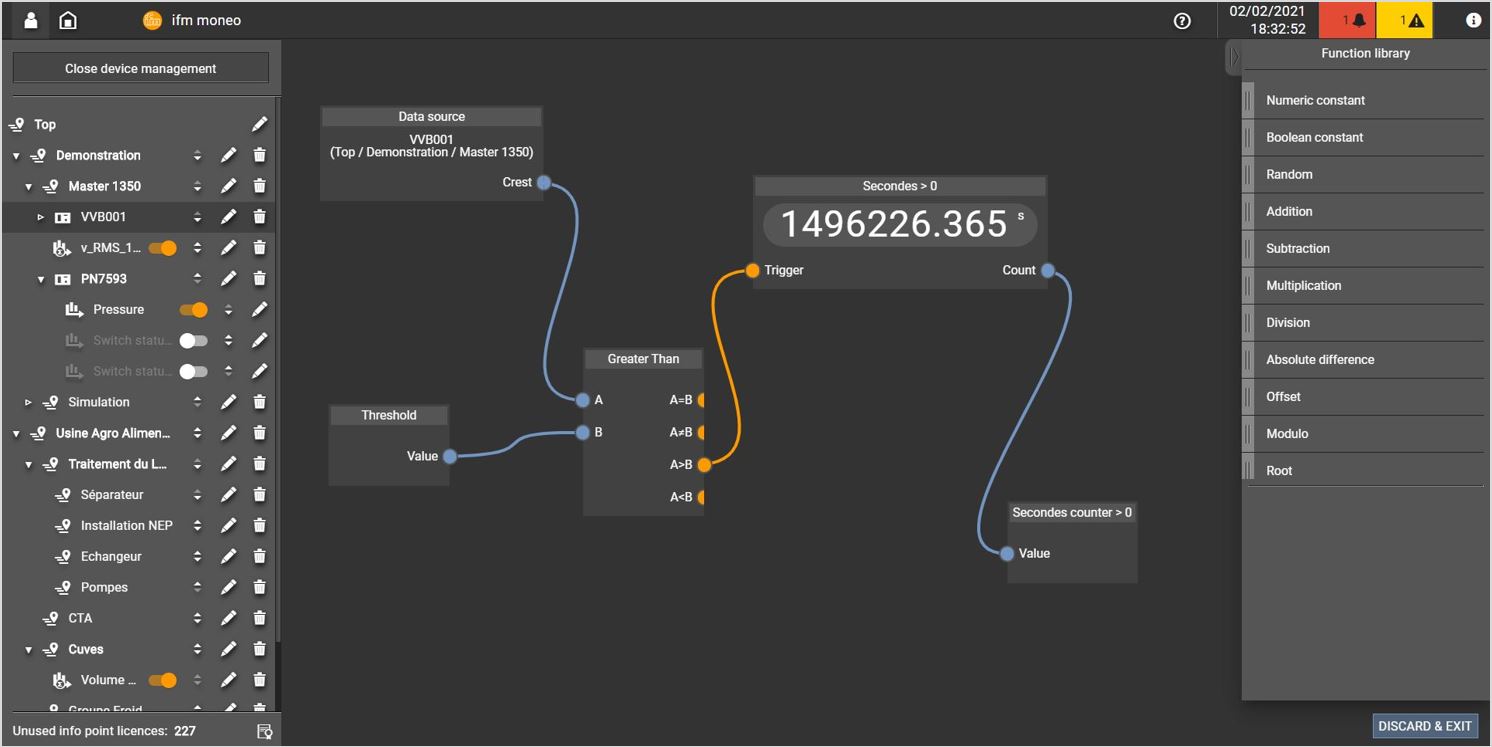
Task: Click the DISCARD & EXIT button
Action: click(1425, 726)
